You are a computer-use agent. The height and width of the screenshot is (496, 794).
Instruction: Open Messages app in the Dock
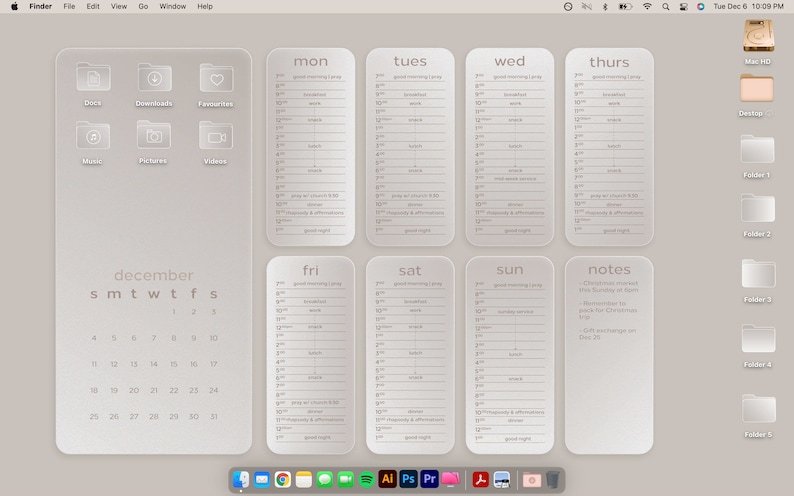point(325,479)
